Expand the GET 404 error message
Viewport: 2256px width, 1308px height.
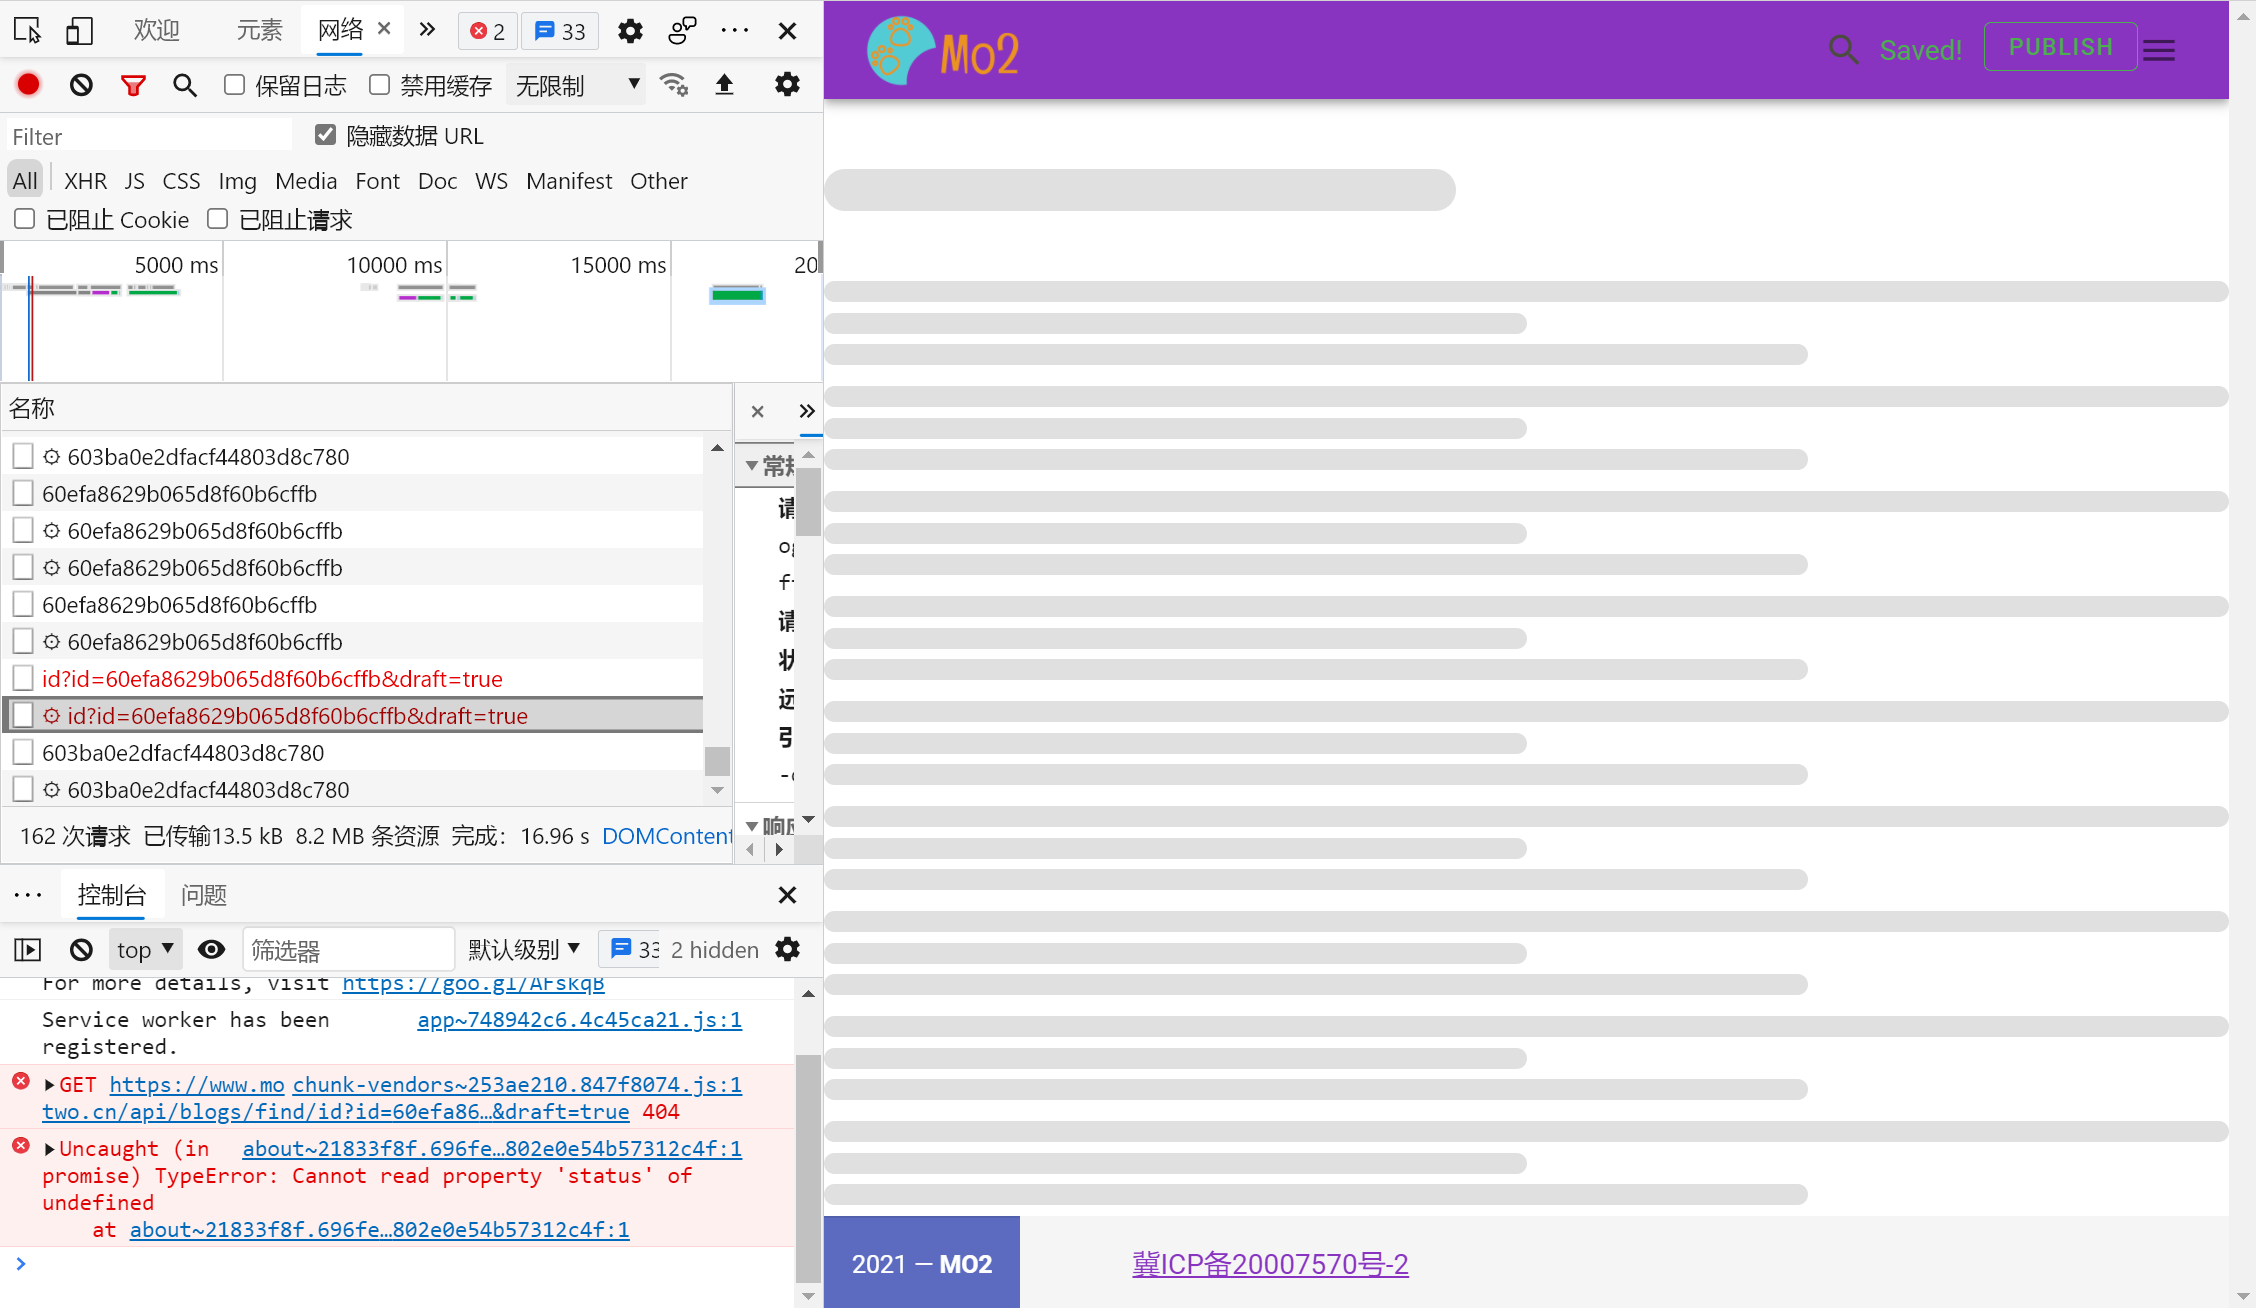coord(49,1085)
